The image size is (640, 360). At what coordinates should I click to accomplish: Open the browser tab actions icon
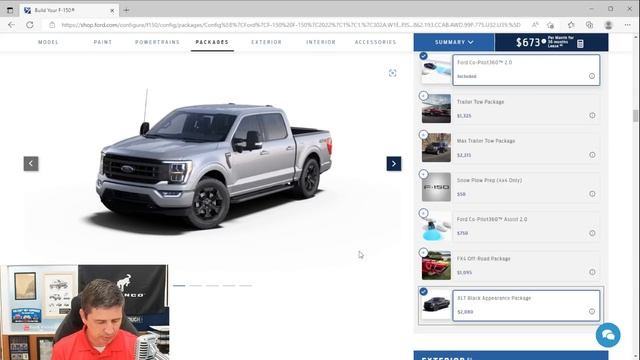(x=10, y=10)
